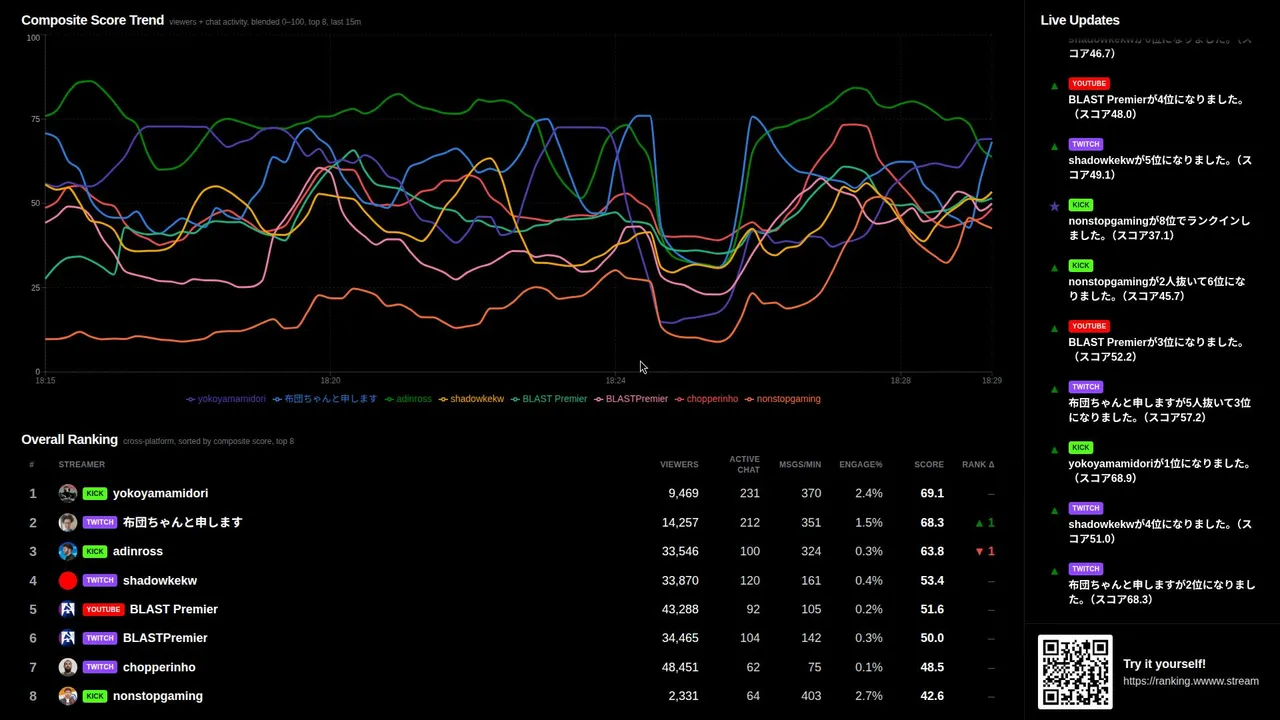
Task: Click the KICK badge next to yokoyamamidori in ranking
Action: pyautogui.click(x=95, y=493)
